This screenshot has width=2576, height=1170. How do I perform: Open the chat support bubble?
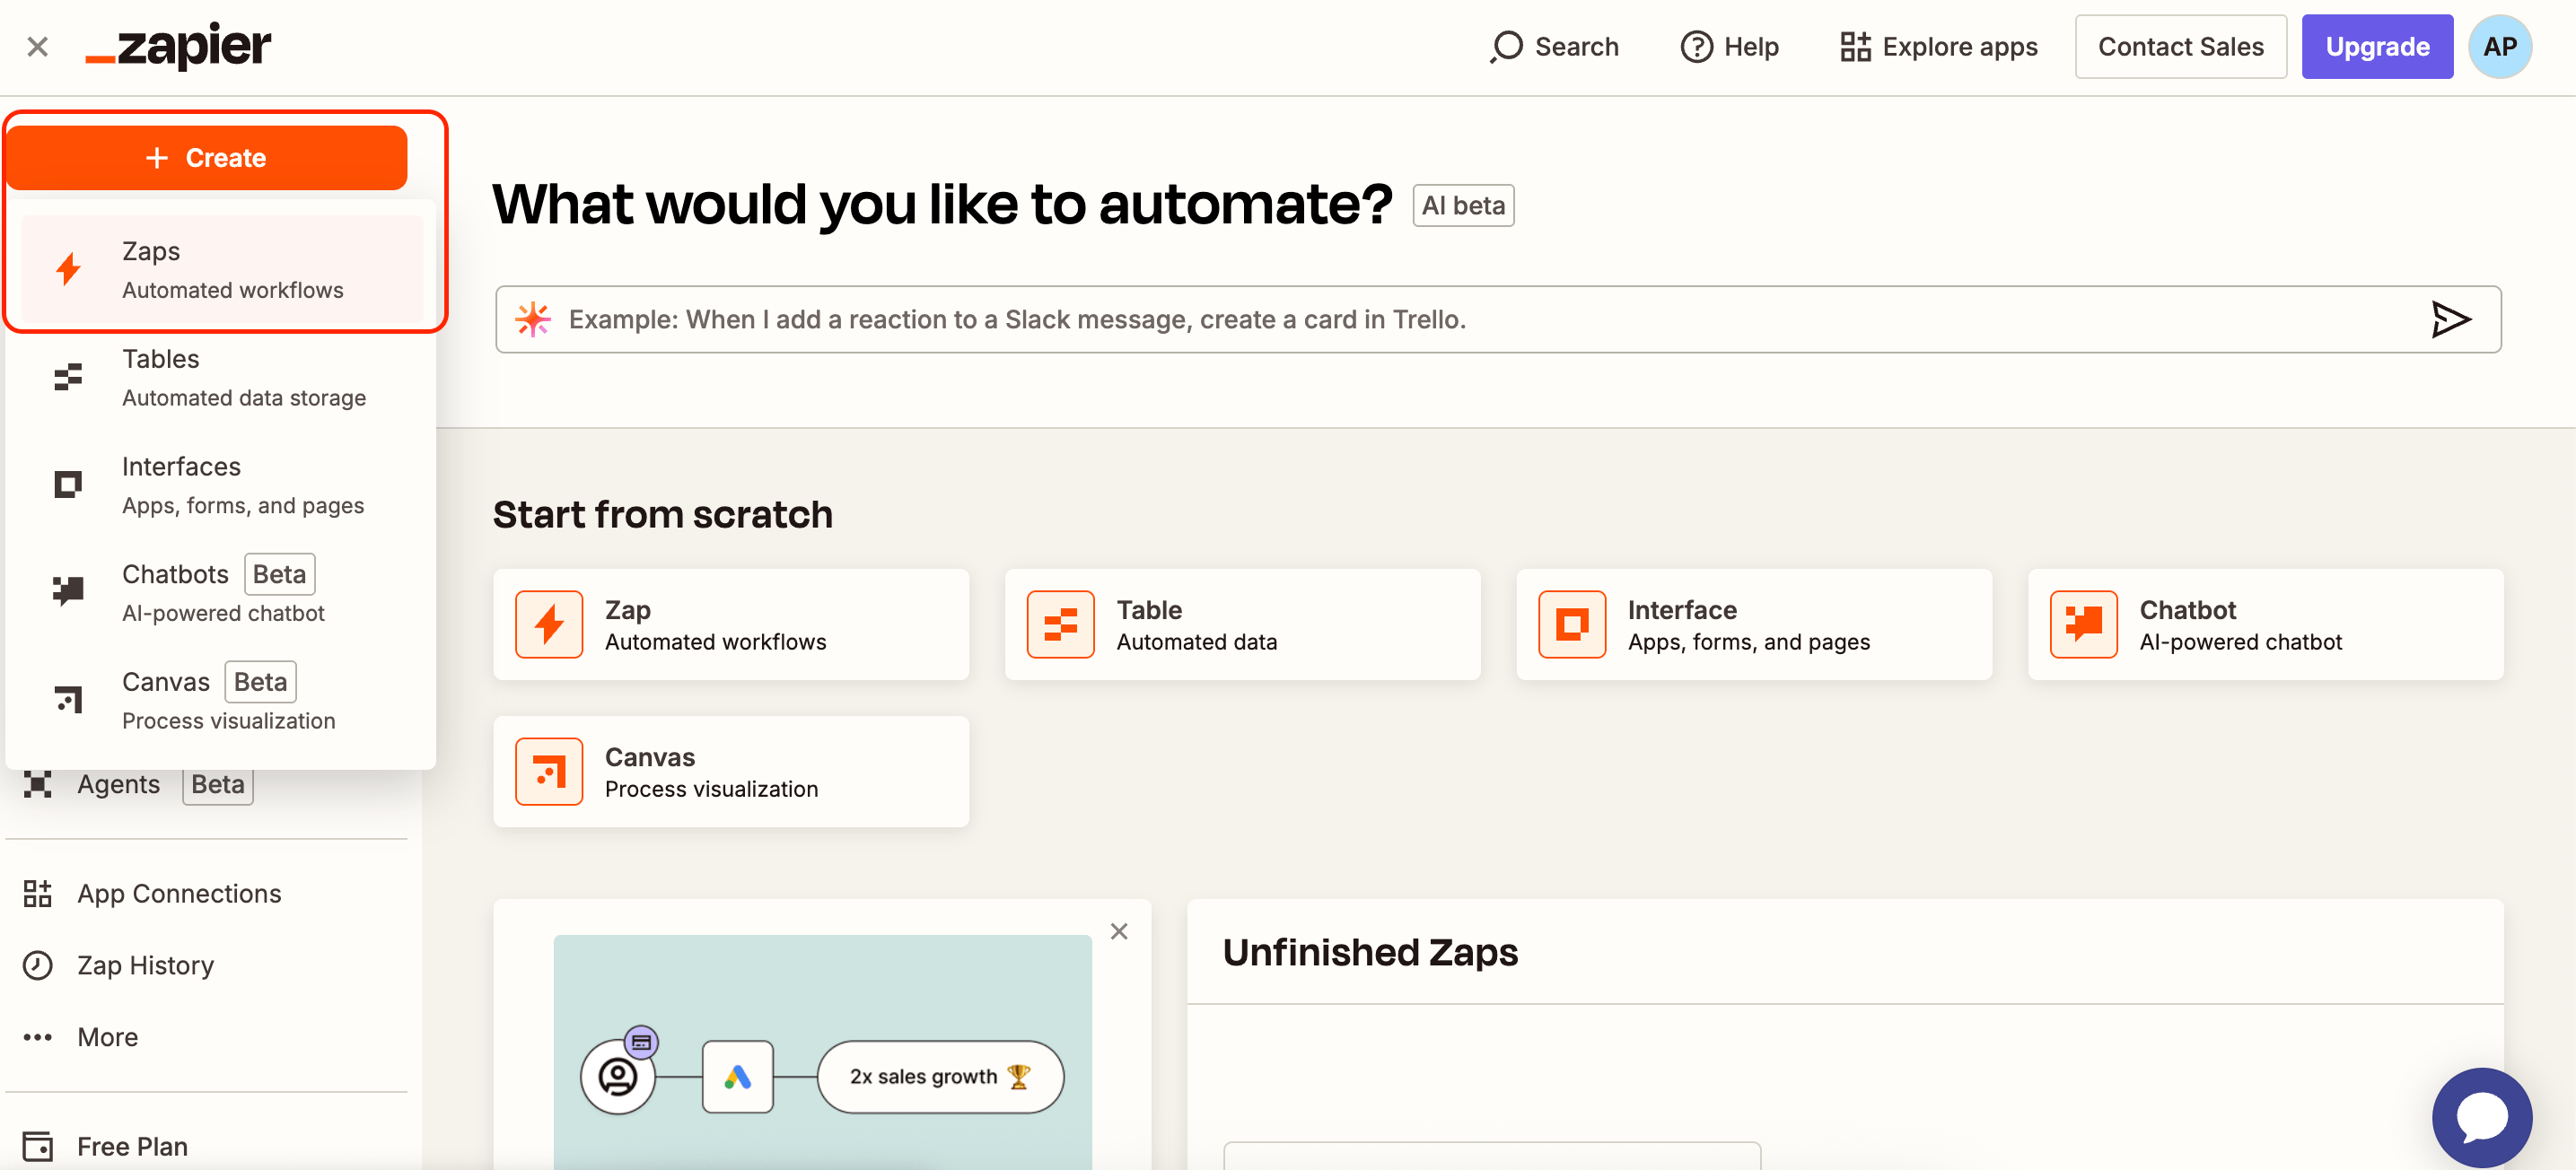[2482, 1118]
